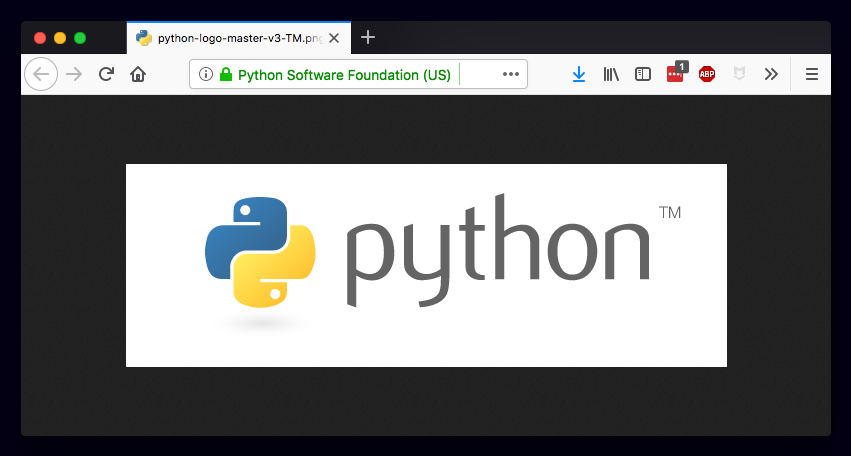Click the greyed-out shield extension icon
851x456 pixels.
point(739,74)
